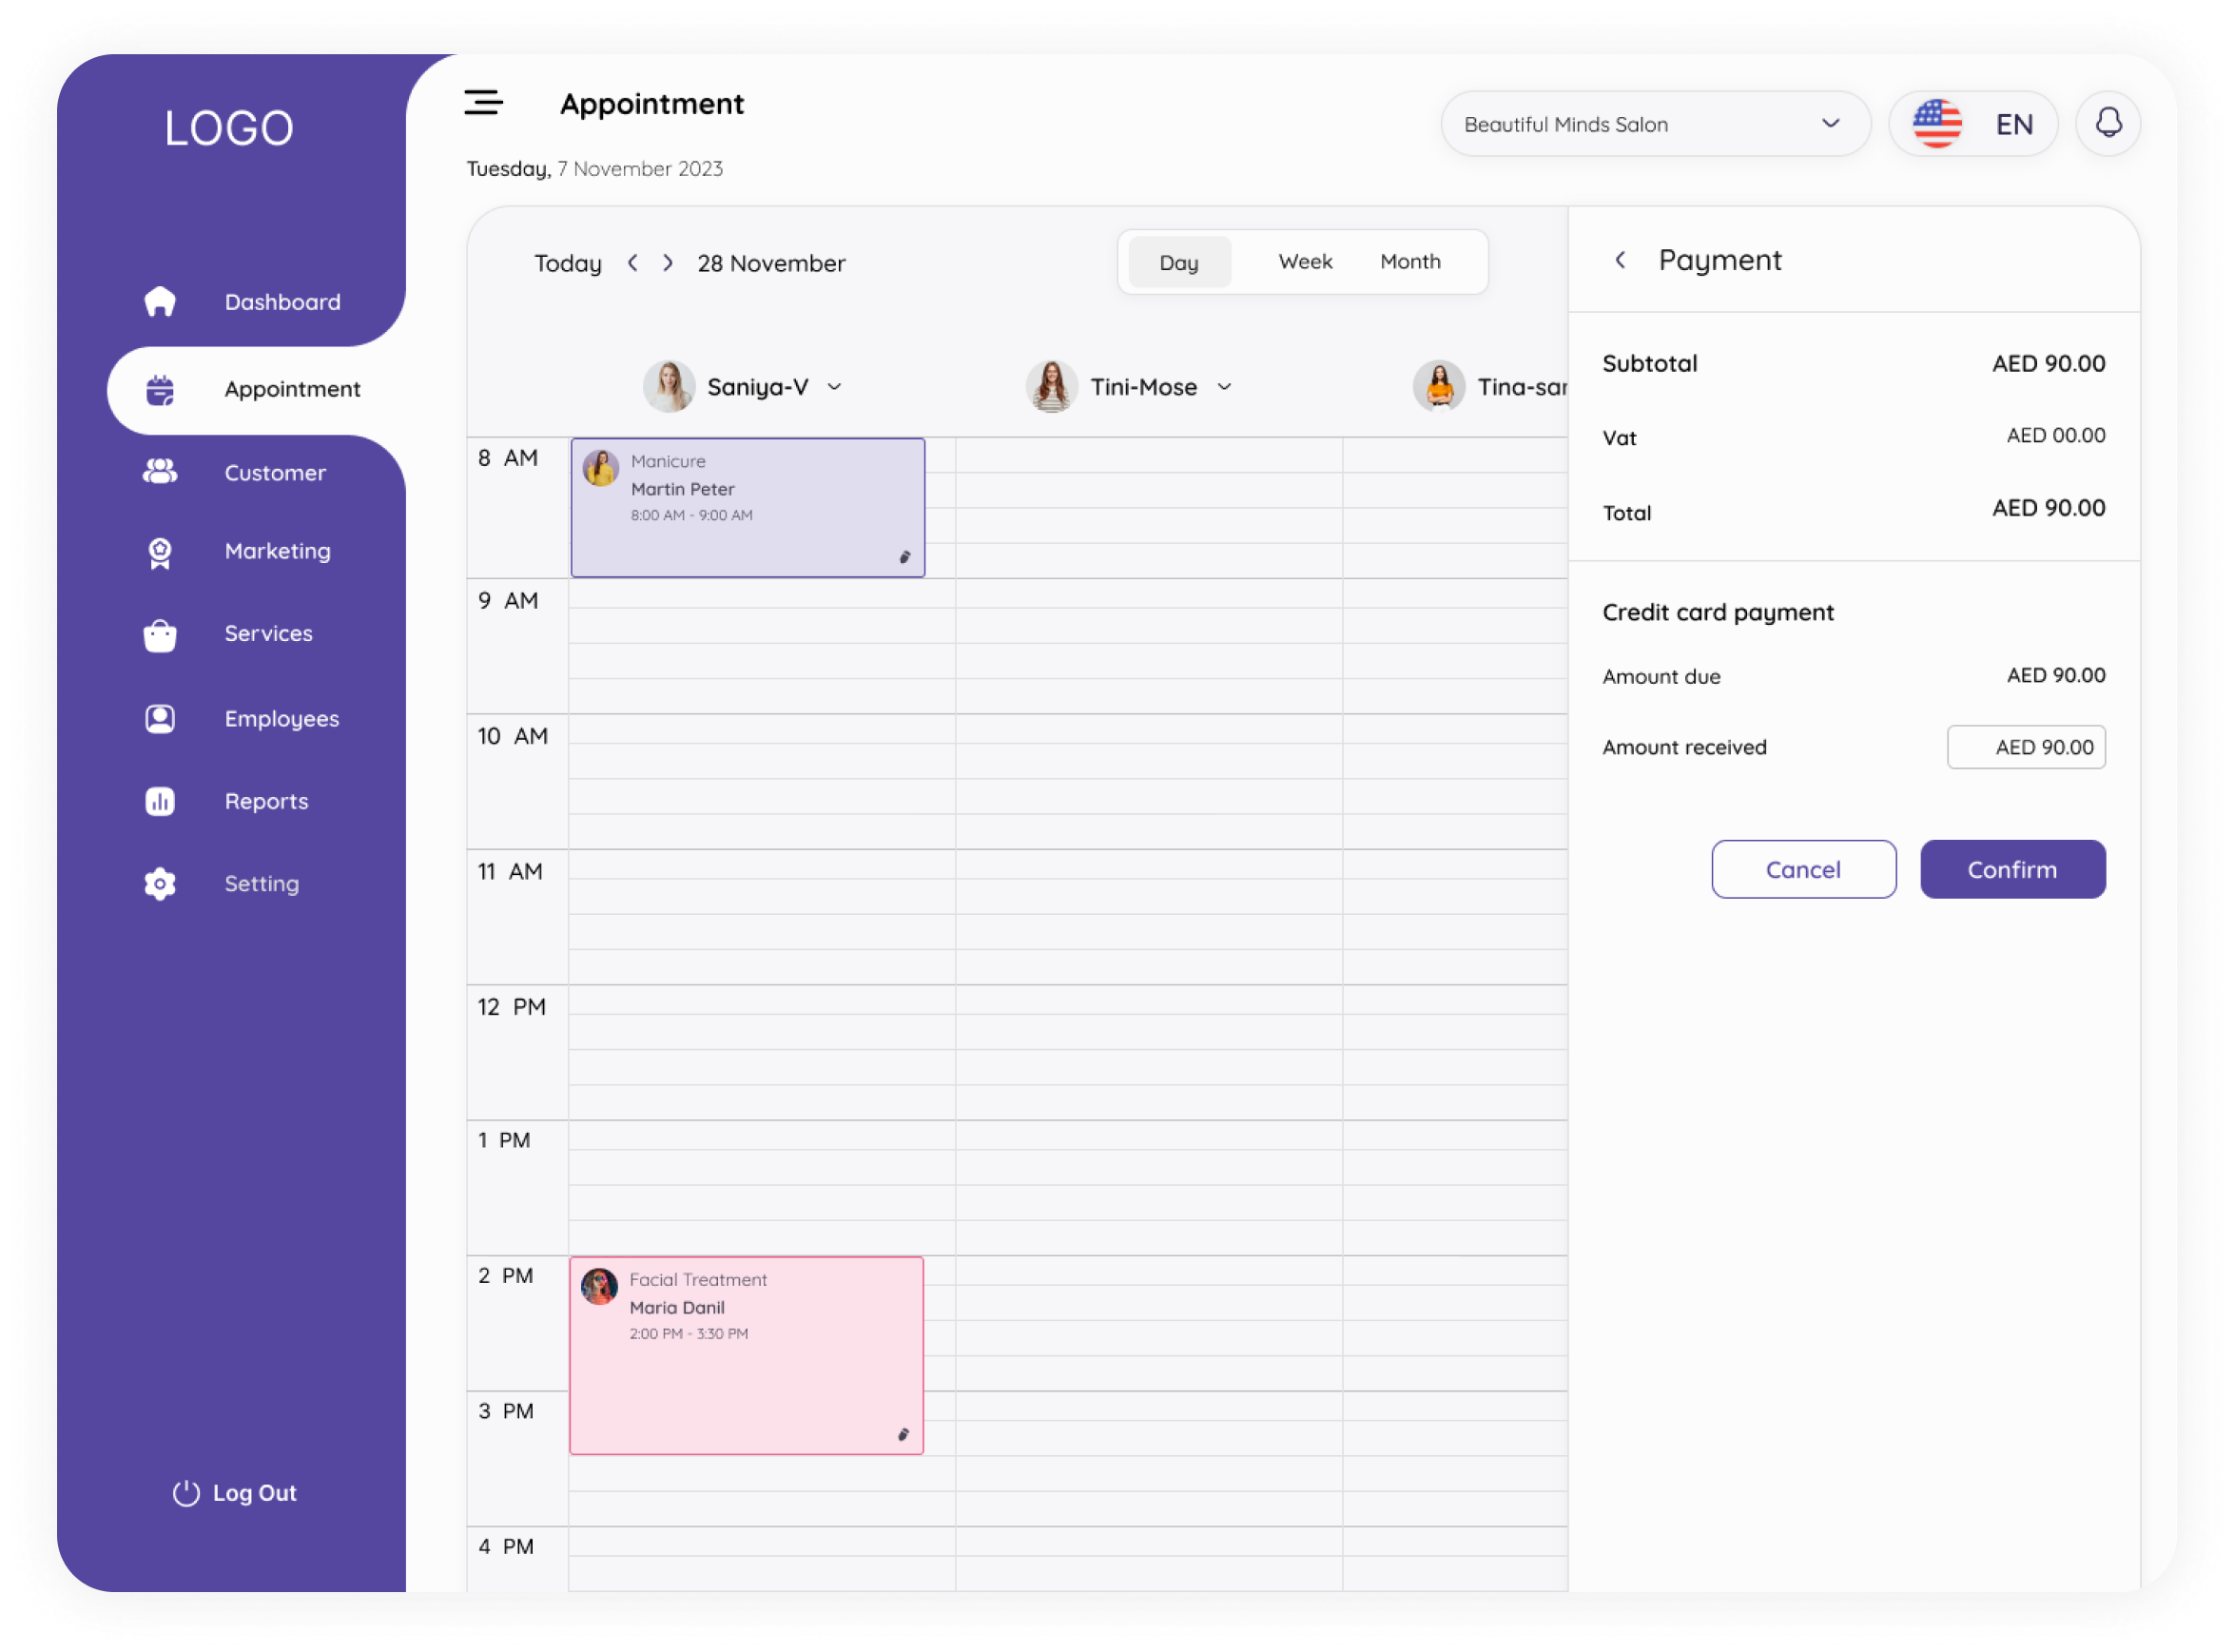Click the Services bag icon

[160, 634]
